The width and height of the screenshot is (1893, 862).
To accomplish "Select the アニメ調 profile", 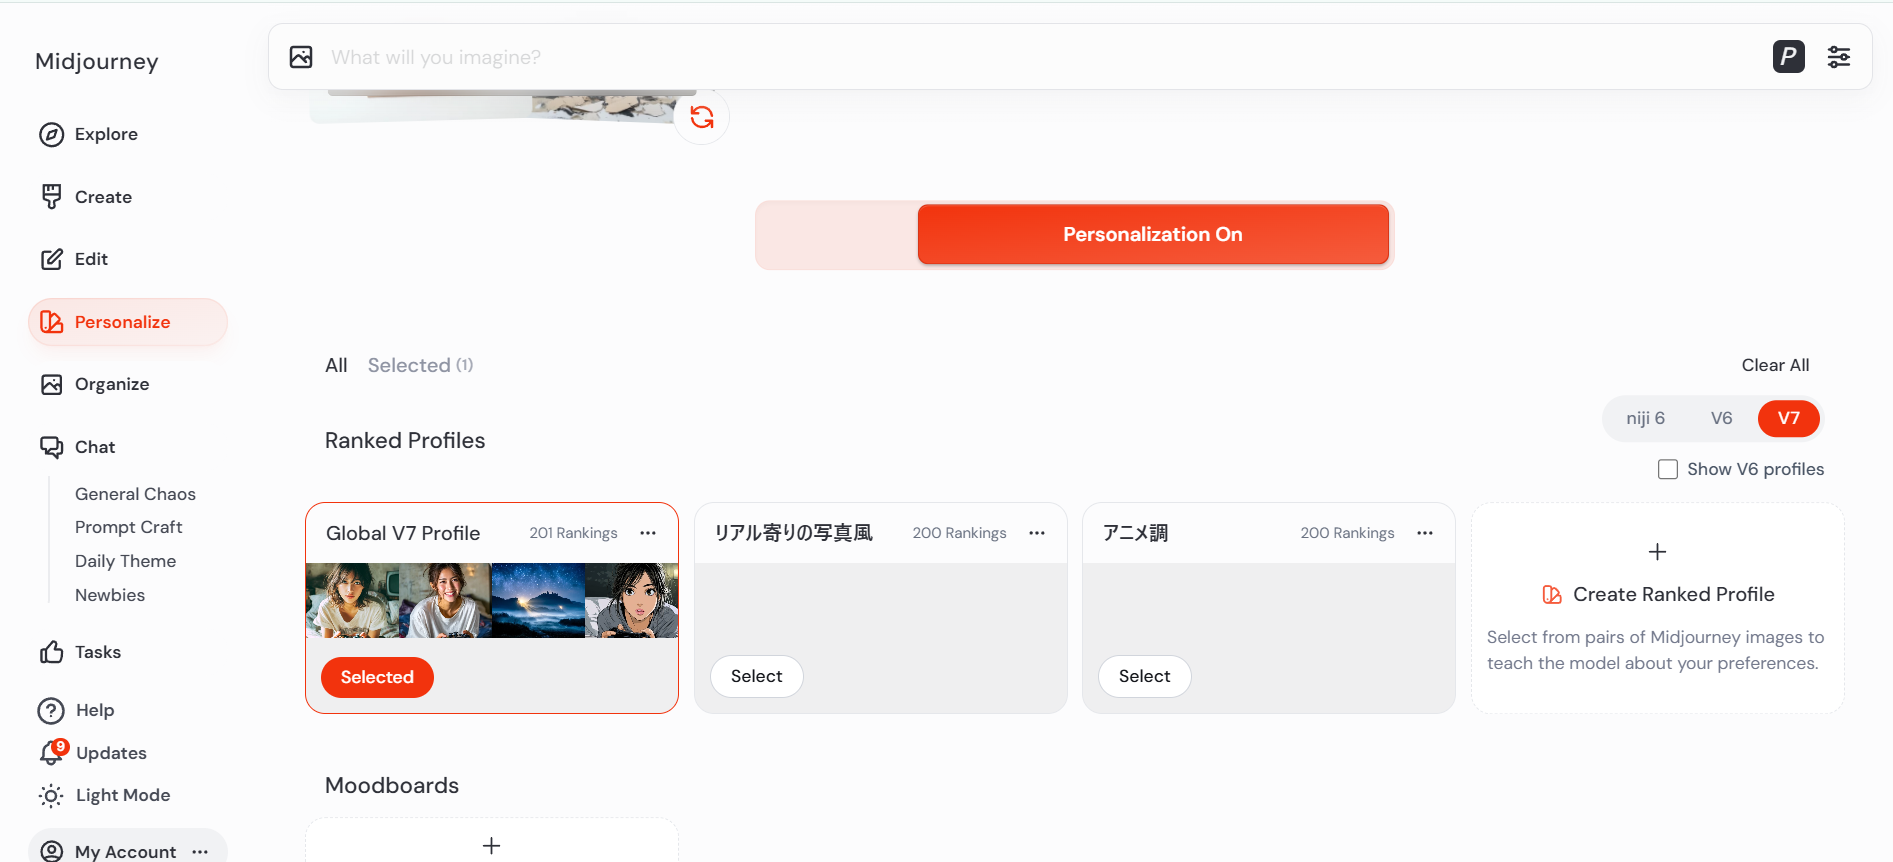I will pyautogui.click(x=1144, y=676).
